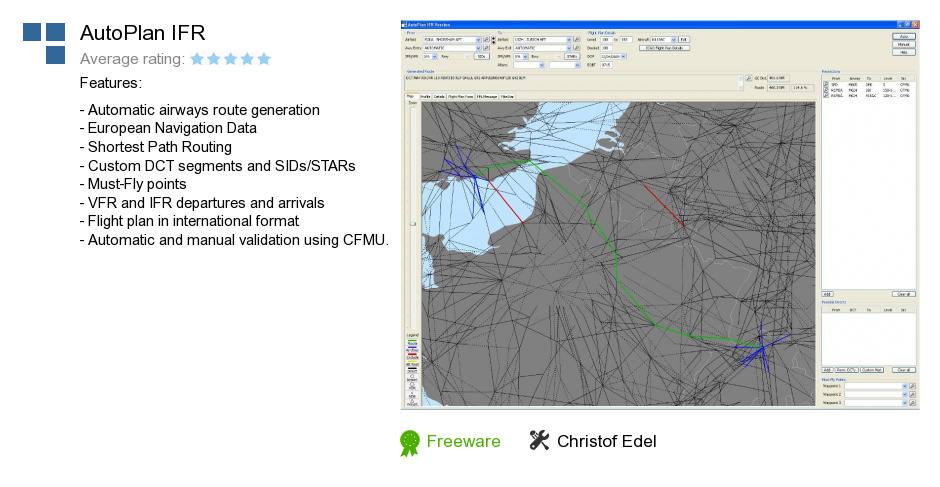The height and width of the screenshot is (487, 940).
Task: Click the second Level 'to' input field
Action: click(x=626, y=40)
